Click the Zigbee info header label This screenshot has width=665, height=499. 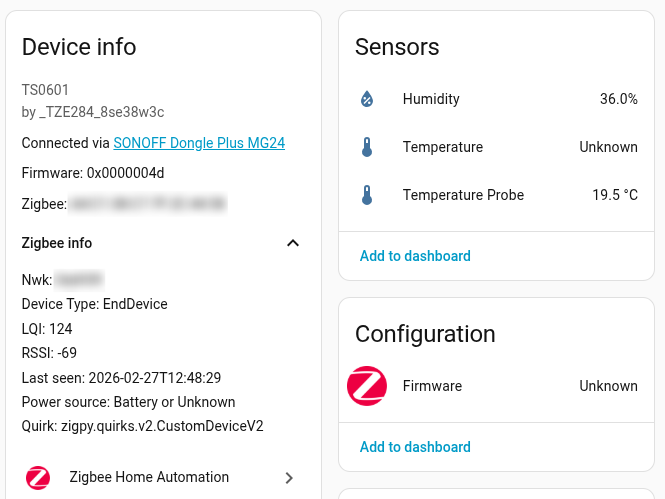[x=57, y=243]
